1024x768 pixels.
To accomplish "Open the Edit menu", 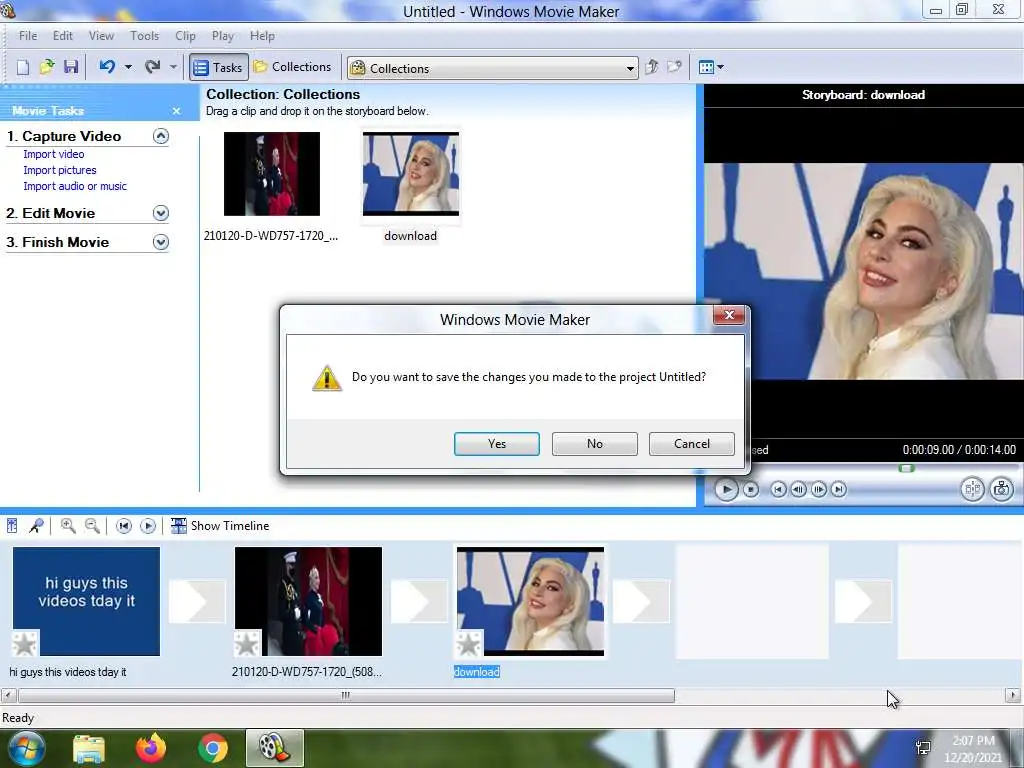I will click(63, 36).
